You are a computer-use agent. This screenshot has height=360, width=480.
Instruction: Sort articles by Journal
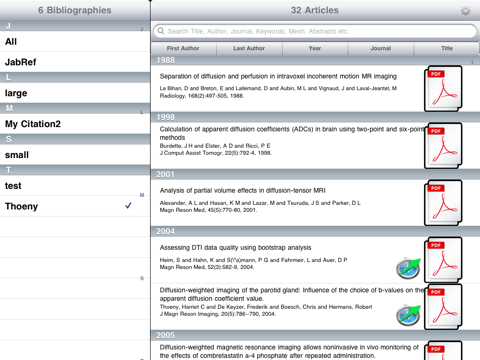(x=381, y=48)
